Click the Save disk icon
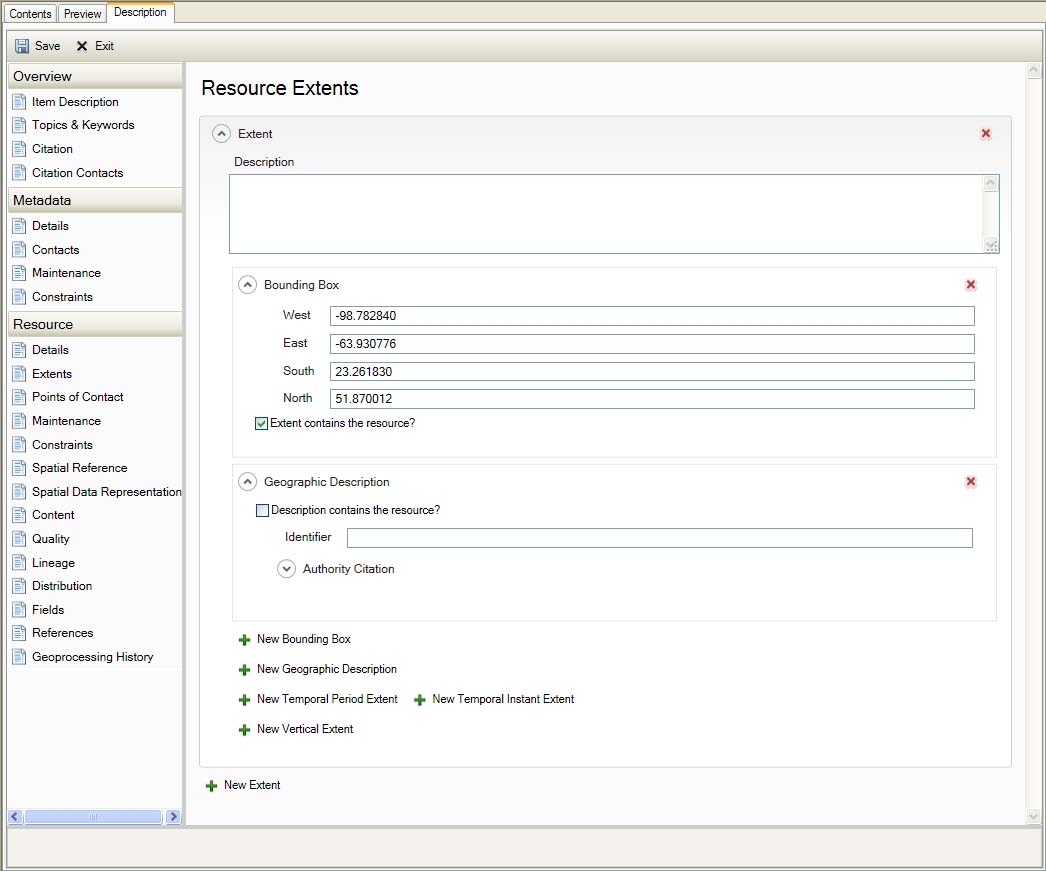1046x871 pixels. (22, 46)
